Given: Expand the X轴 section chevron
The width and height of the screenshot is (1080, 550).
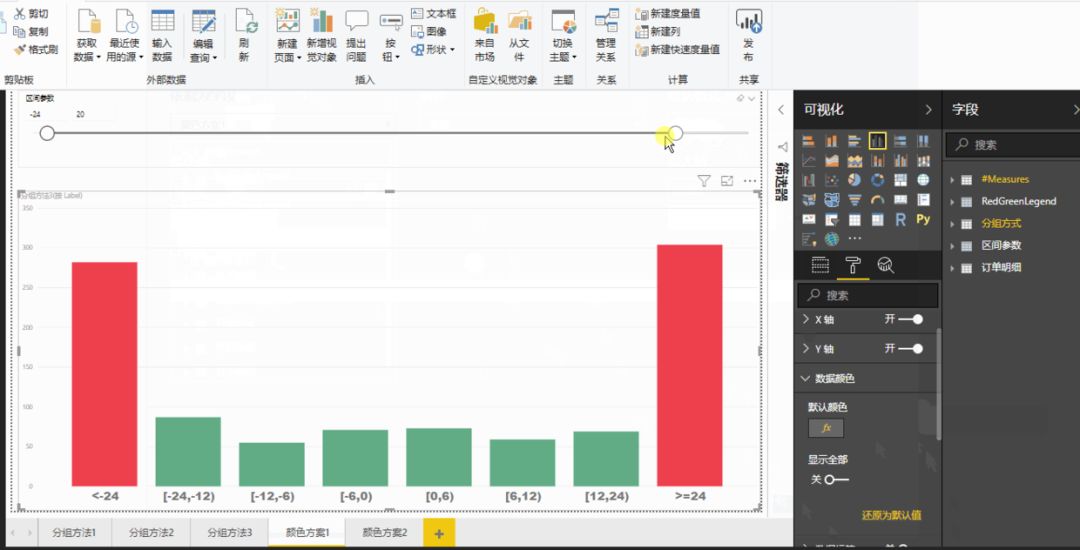Looking at the screenshot, I should pos(807,319).
